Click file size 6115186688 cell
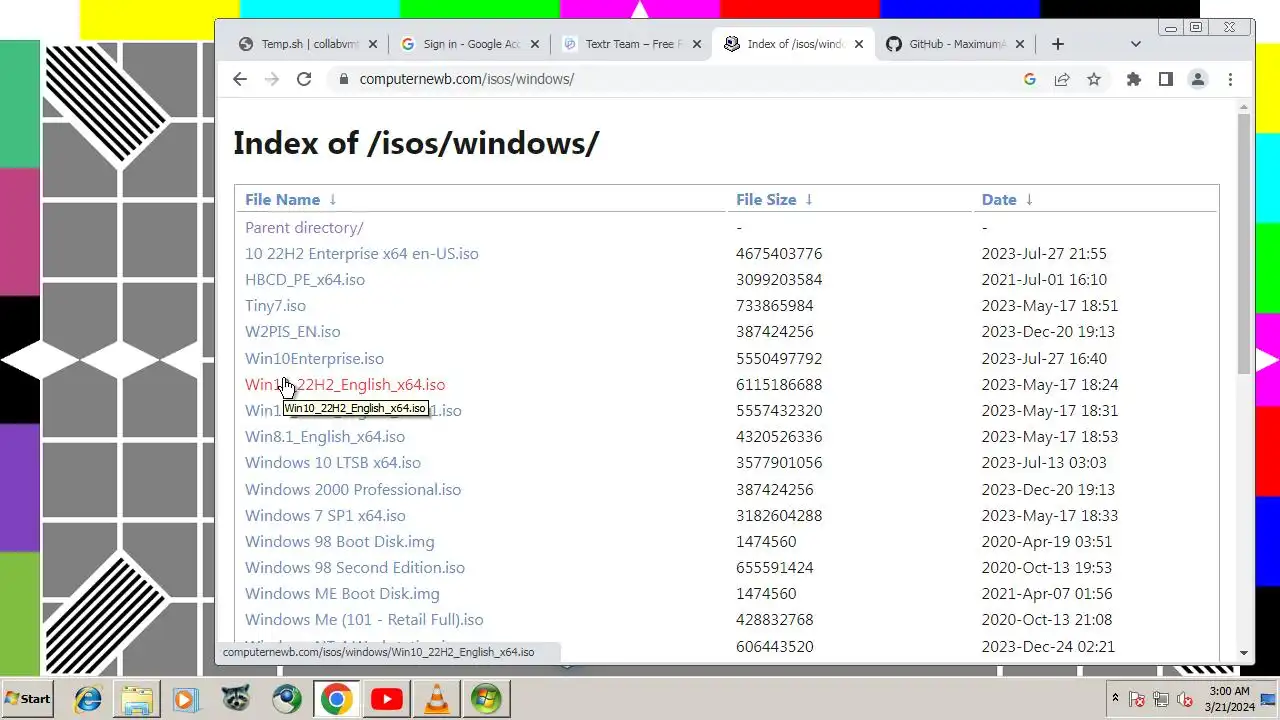This screenshot has width=1280, height=720. 779,385
